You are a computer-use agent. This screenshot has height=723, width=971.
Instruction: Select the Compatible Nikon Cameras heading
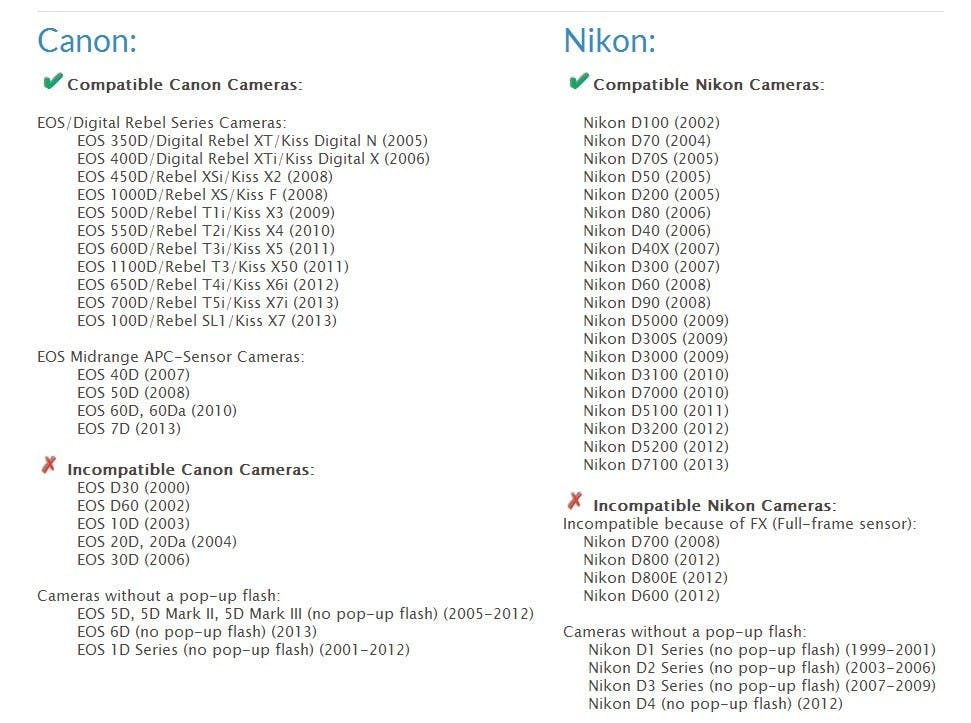point(708,85)
